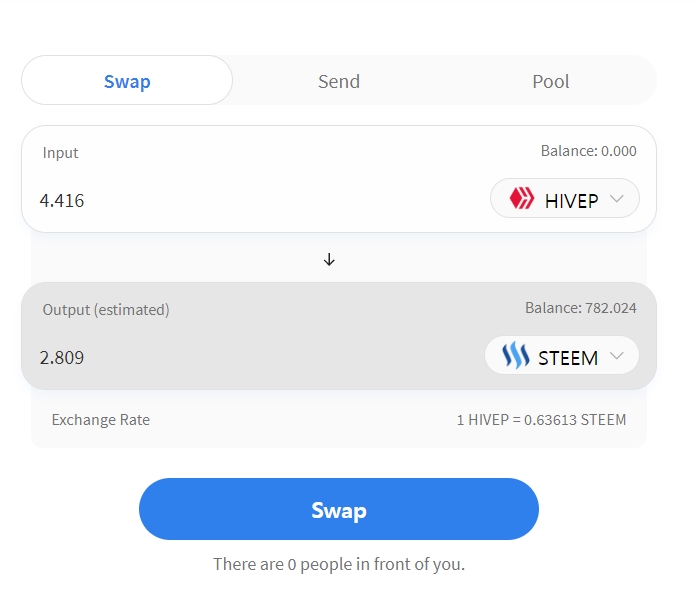Screen dimensions: 696x608
Task: Click the exchange rate value 1 HIVEP = 0.63613 STEEM
Action: pyautogui.click(x=541, y=420)
